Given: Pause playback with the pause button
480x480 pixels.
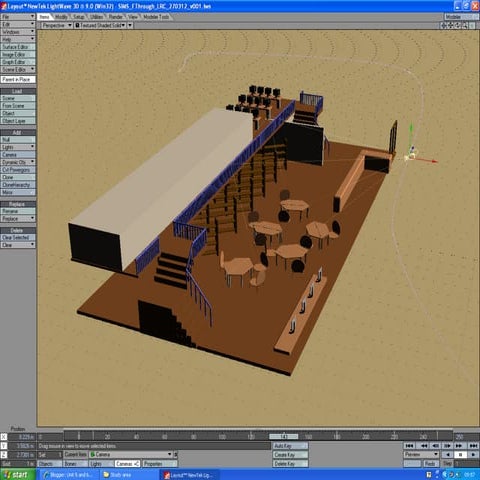Looking at the screenshot, I should click(x=460, y=454).
